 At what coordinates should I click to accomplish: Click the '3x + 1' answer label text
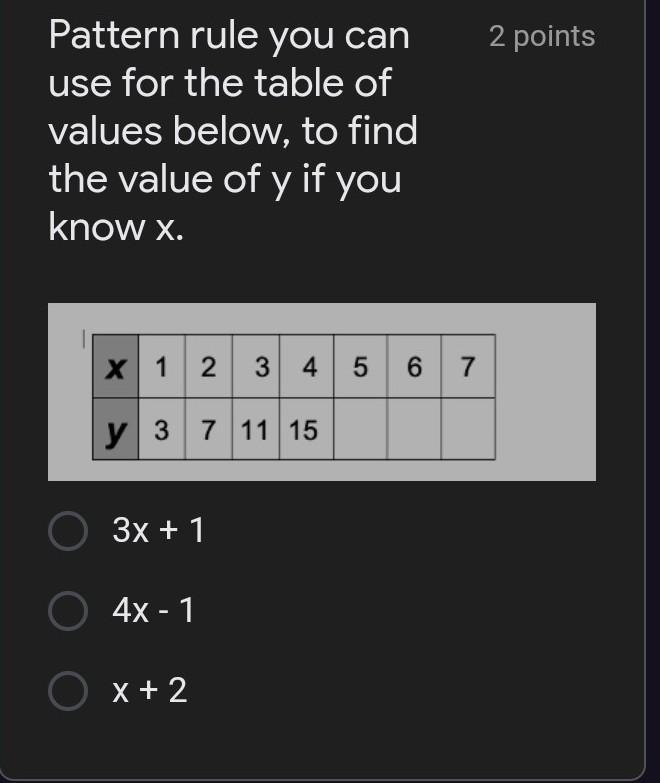pos(158,531)
